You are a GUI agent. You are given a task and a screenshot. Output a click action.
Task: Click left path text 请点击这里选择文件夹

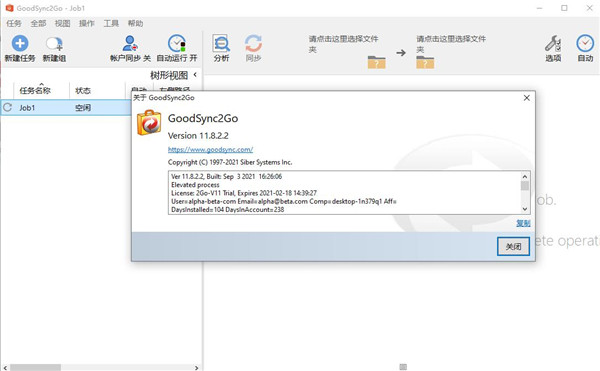[x=343, y=44]
